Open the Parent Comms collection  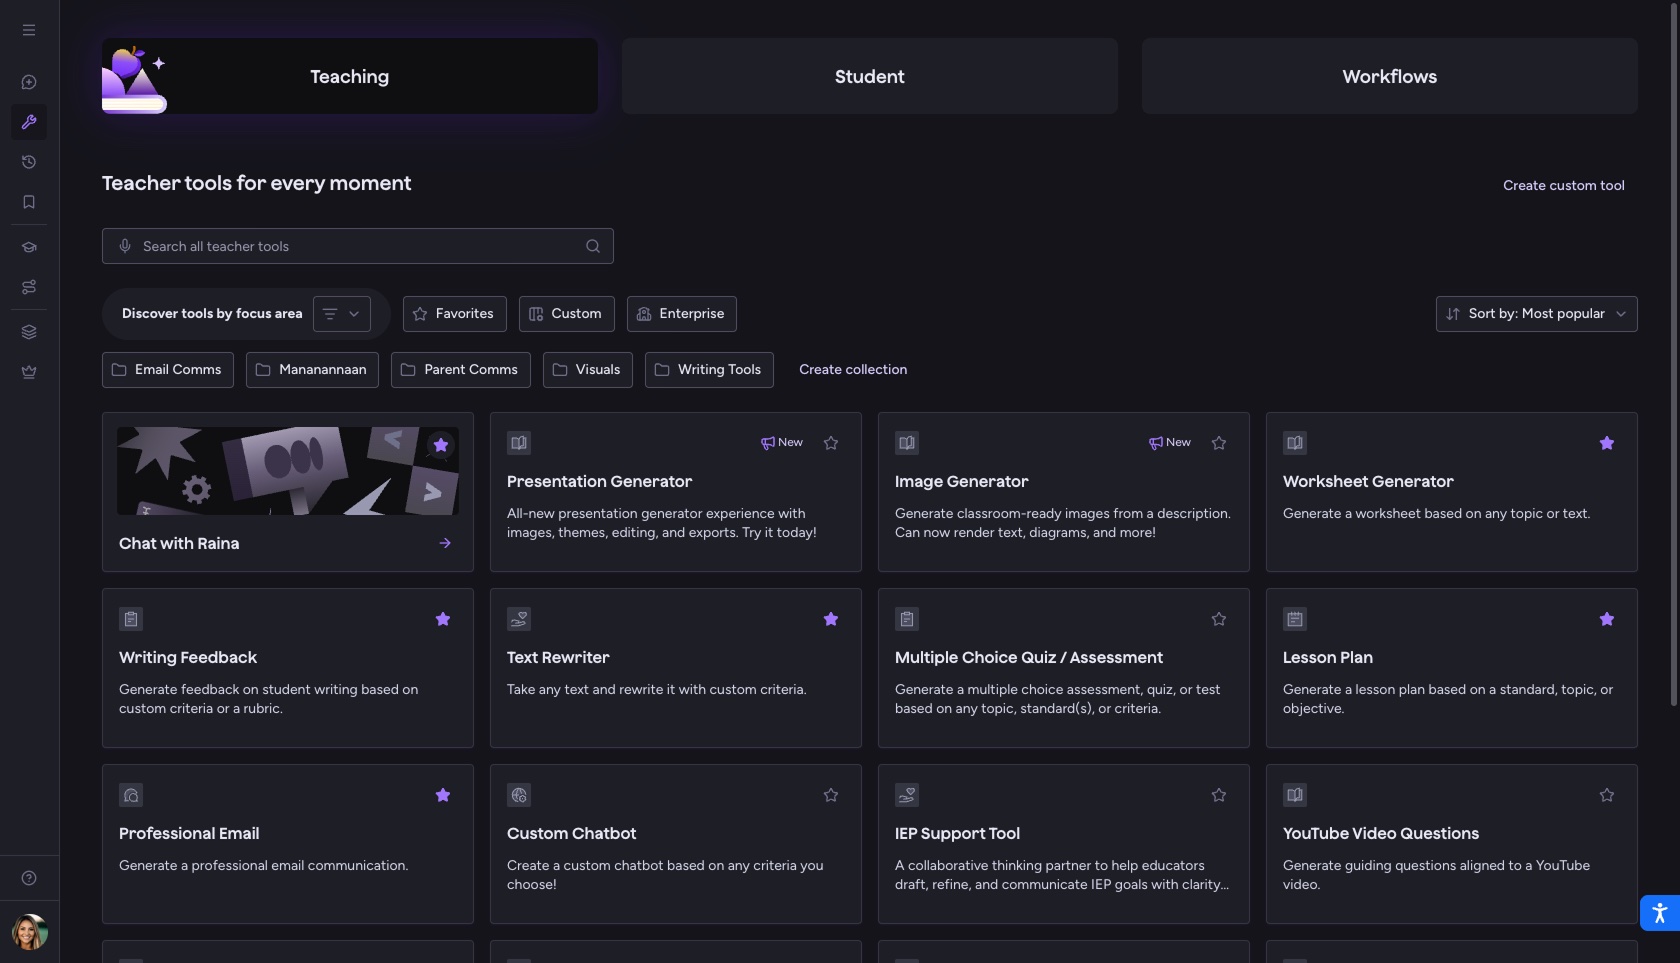point(461,370)
